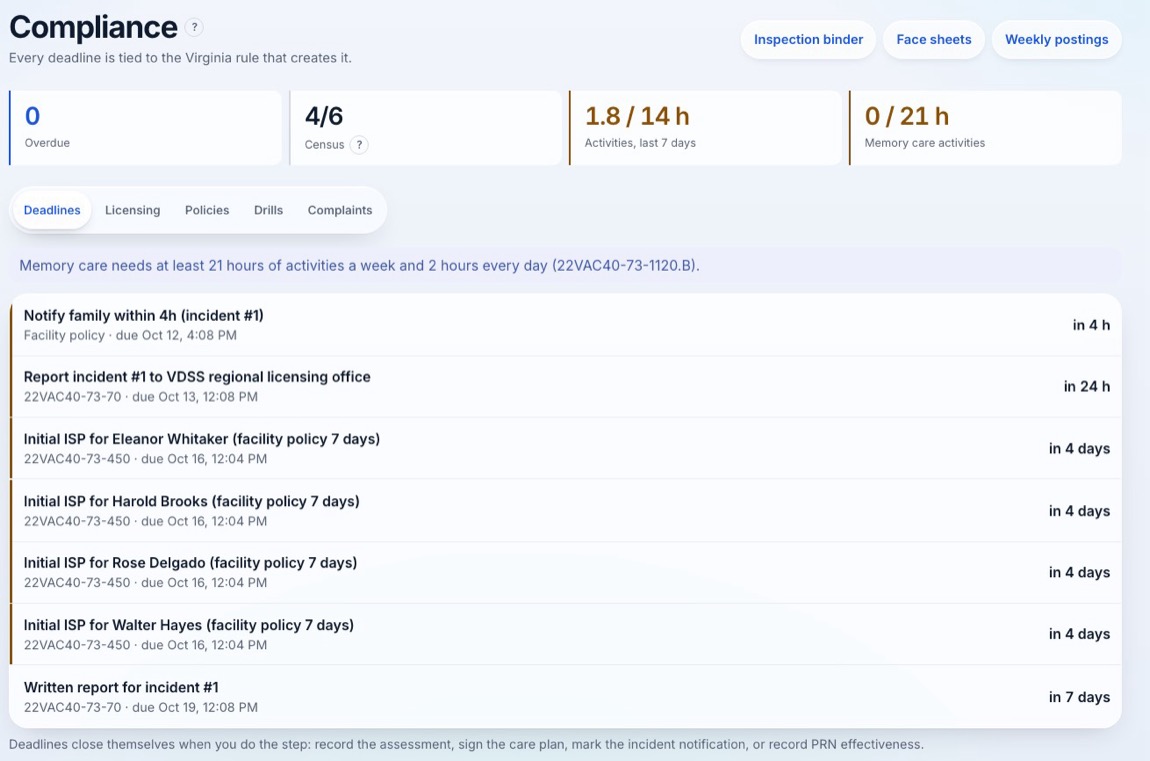Viewport: 1150px width, 761px height.
Task: Select the Deadlines tab
Action: [x=52, y=210]
